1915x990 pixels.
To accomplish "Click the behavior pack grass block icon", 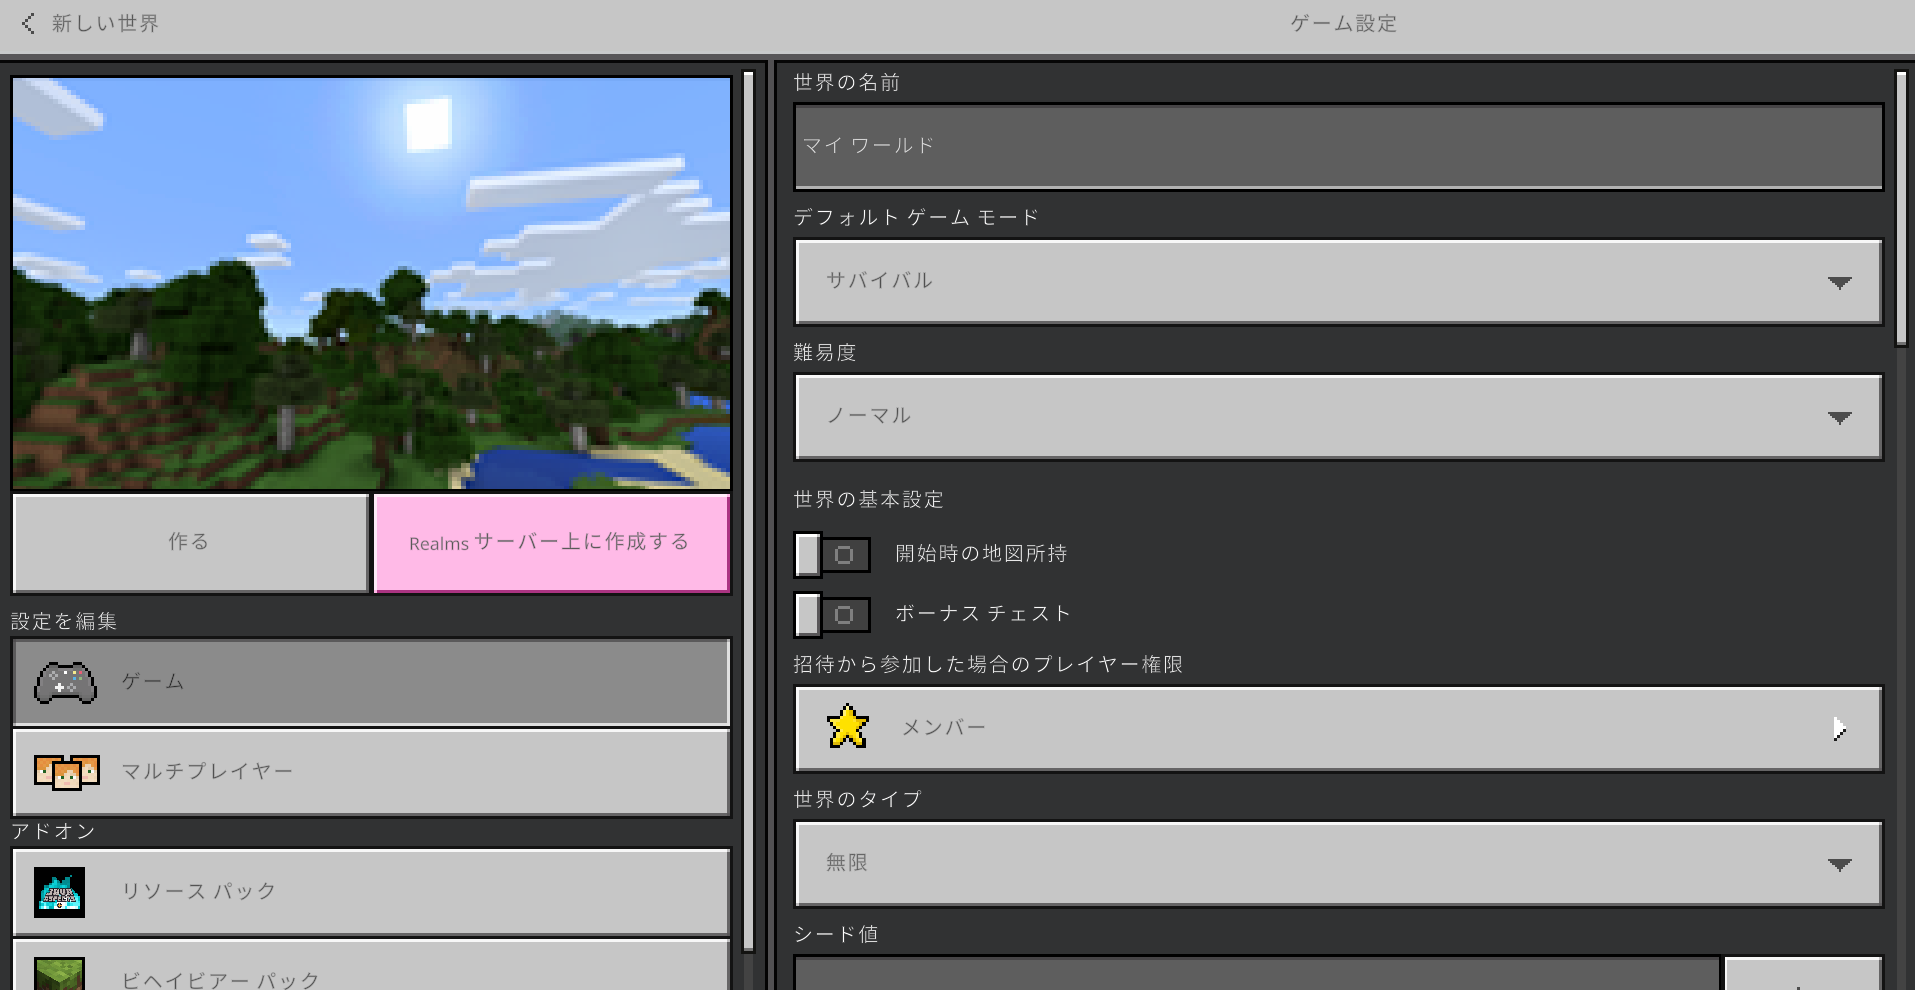I will point(59,974).
